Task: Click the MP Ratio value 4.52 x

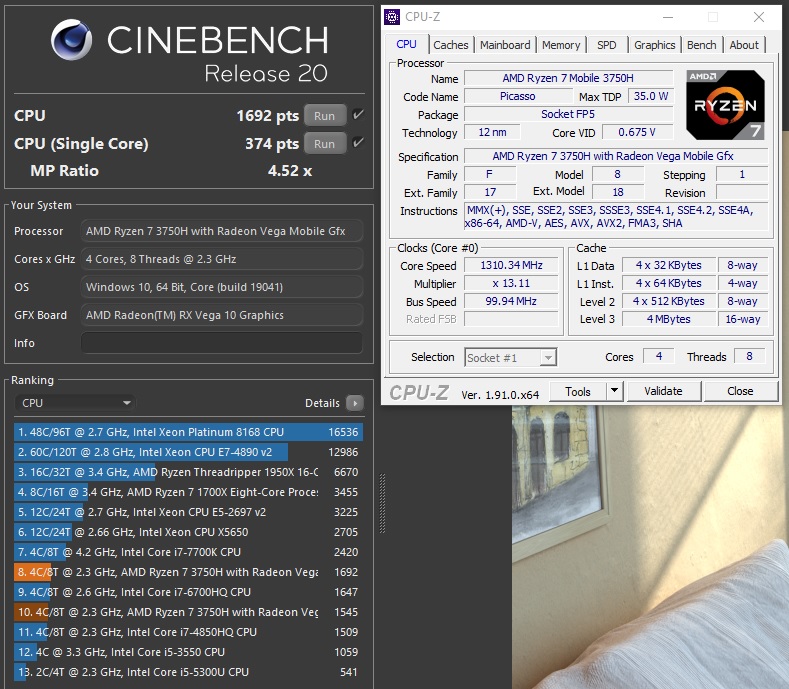Action: (290, 171)
